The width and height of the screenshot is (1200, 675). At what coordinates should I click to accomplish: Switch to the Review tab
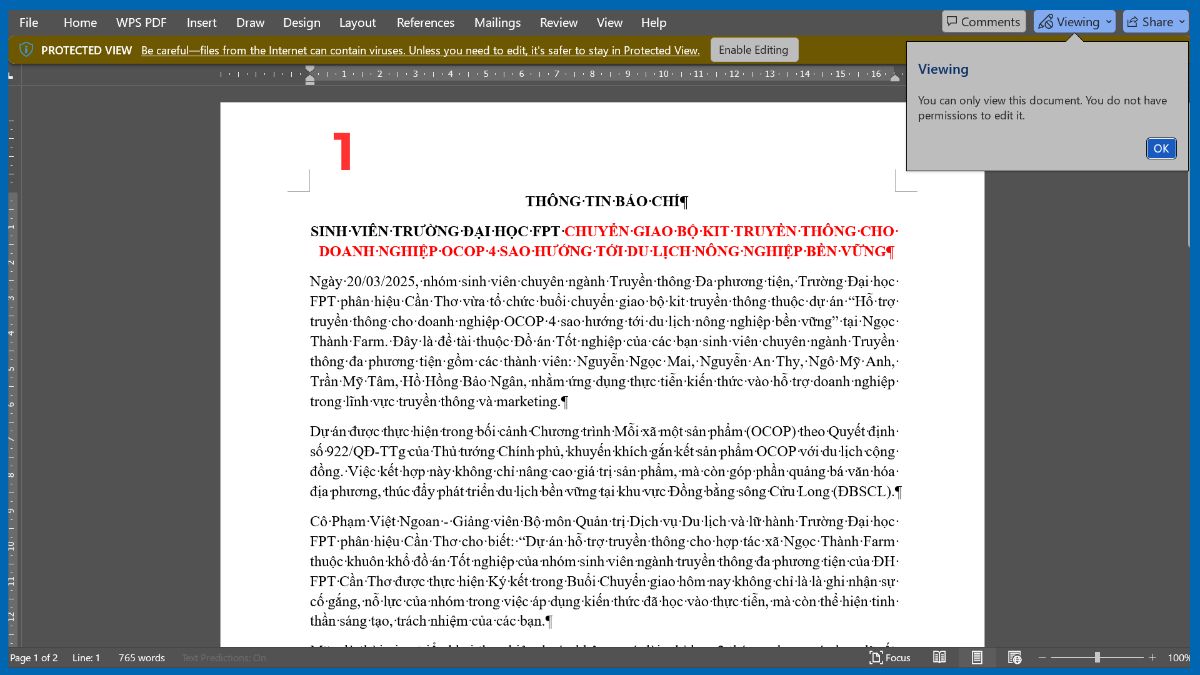click(558, 22)
